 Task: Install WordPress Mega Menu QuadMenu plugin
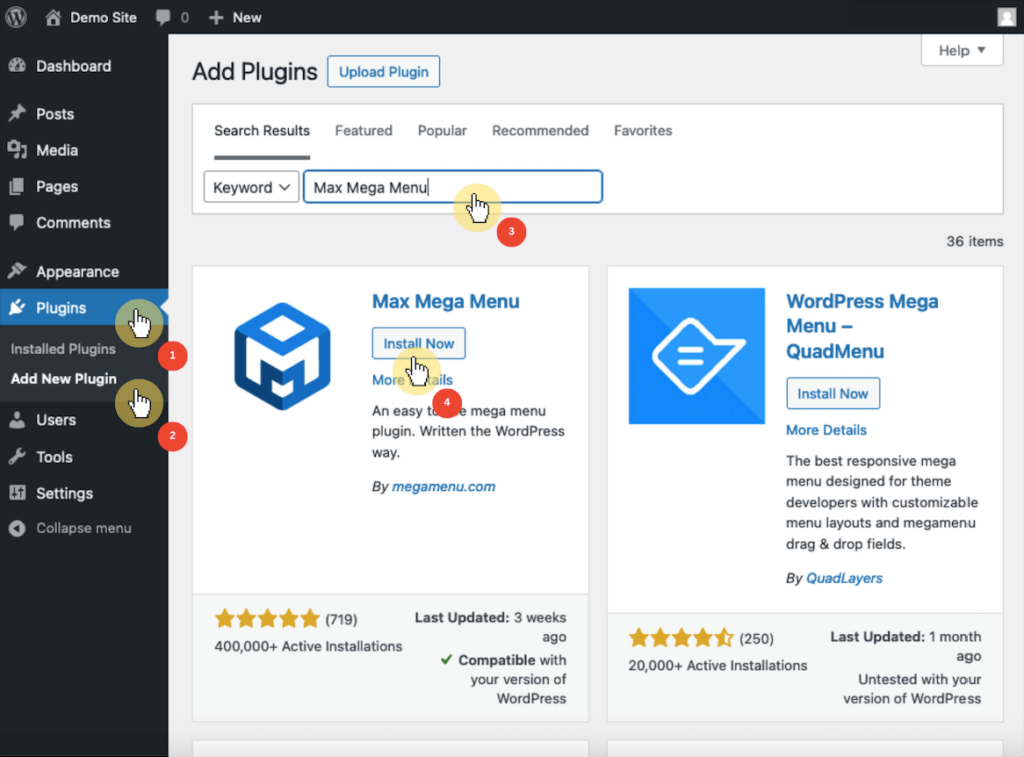click(833, 393)
